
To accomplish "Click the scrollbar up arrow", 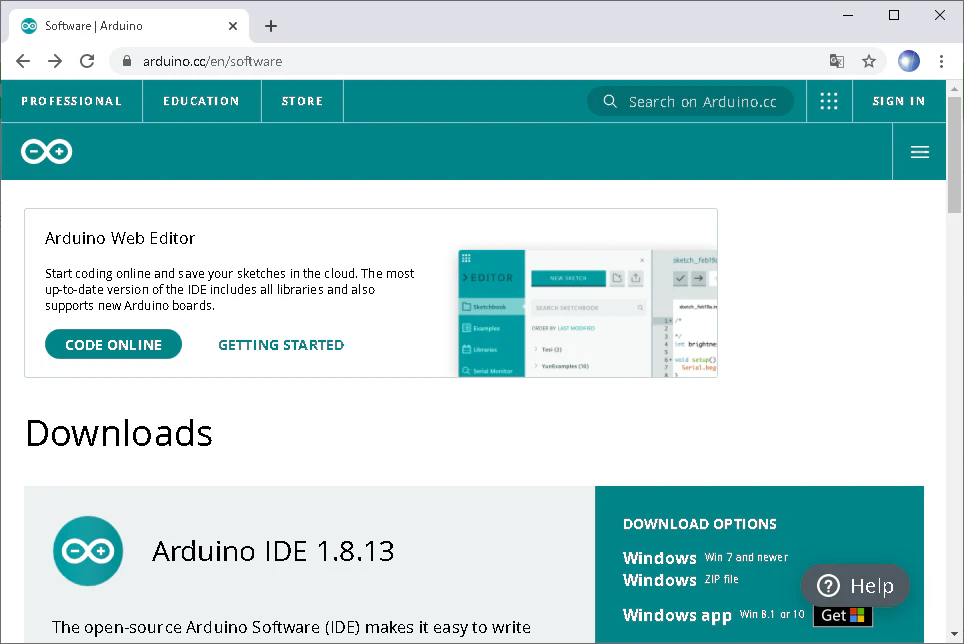I will tap(954, 89).
